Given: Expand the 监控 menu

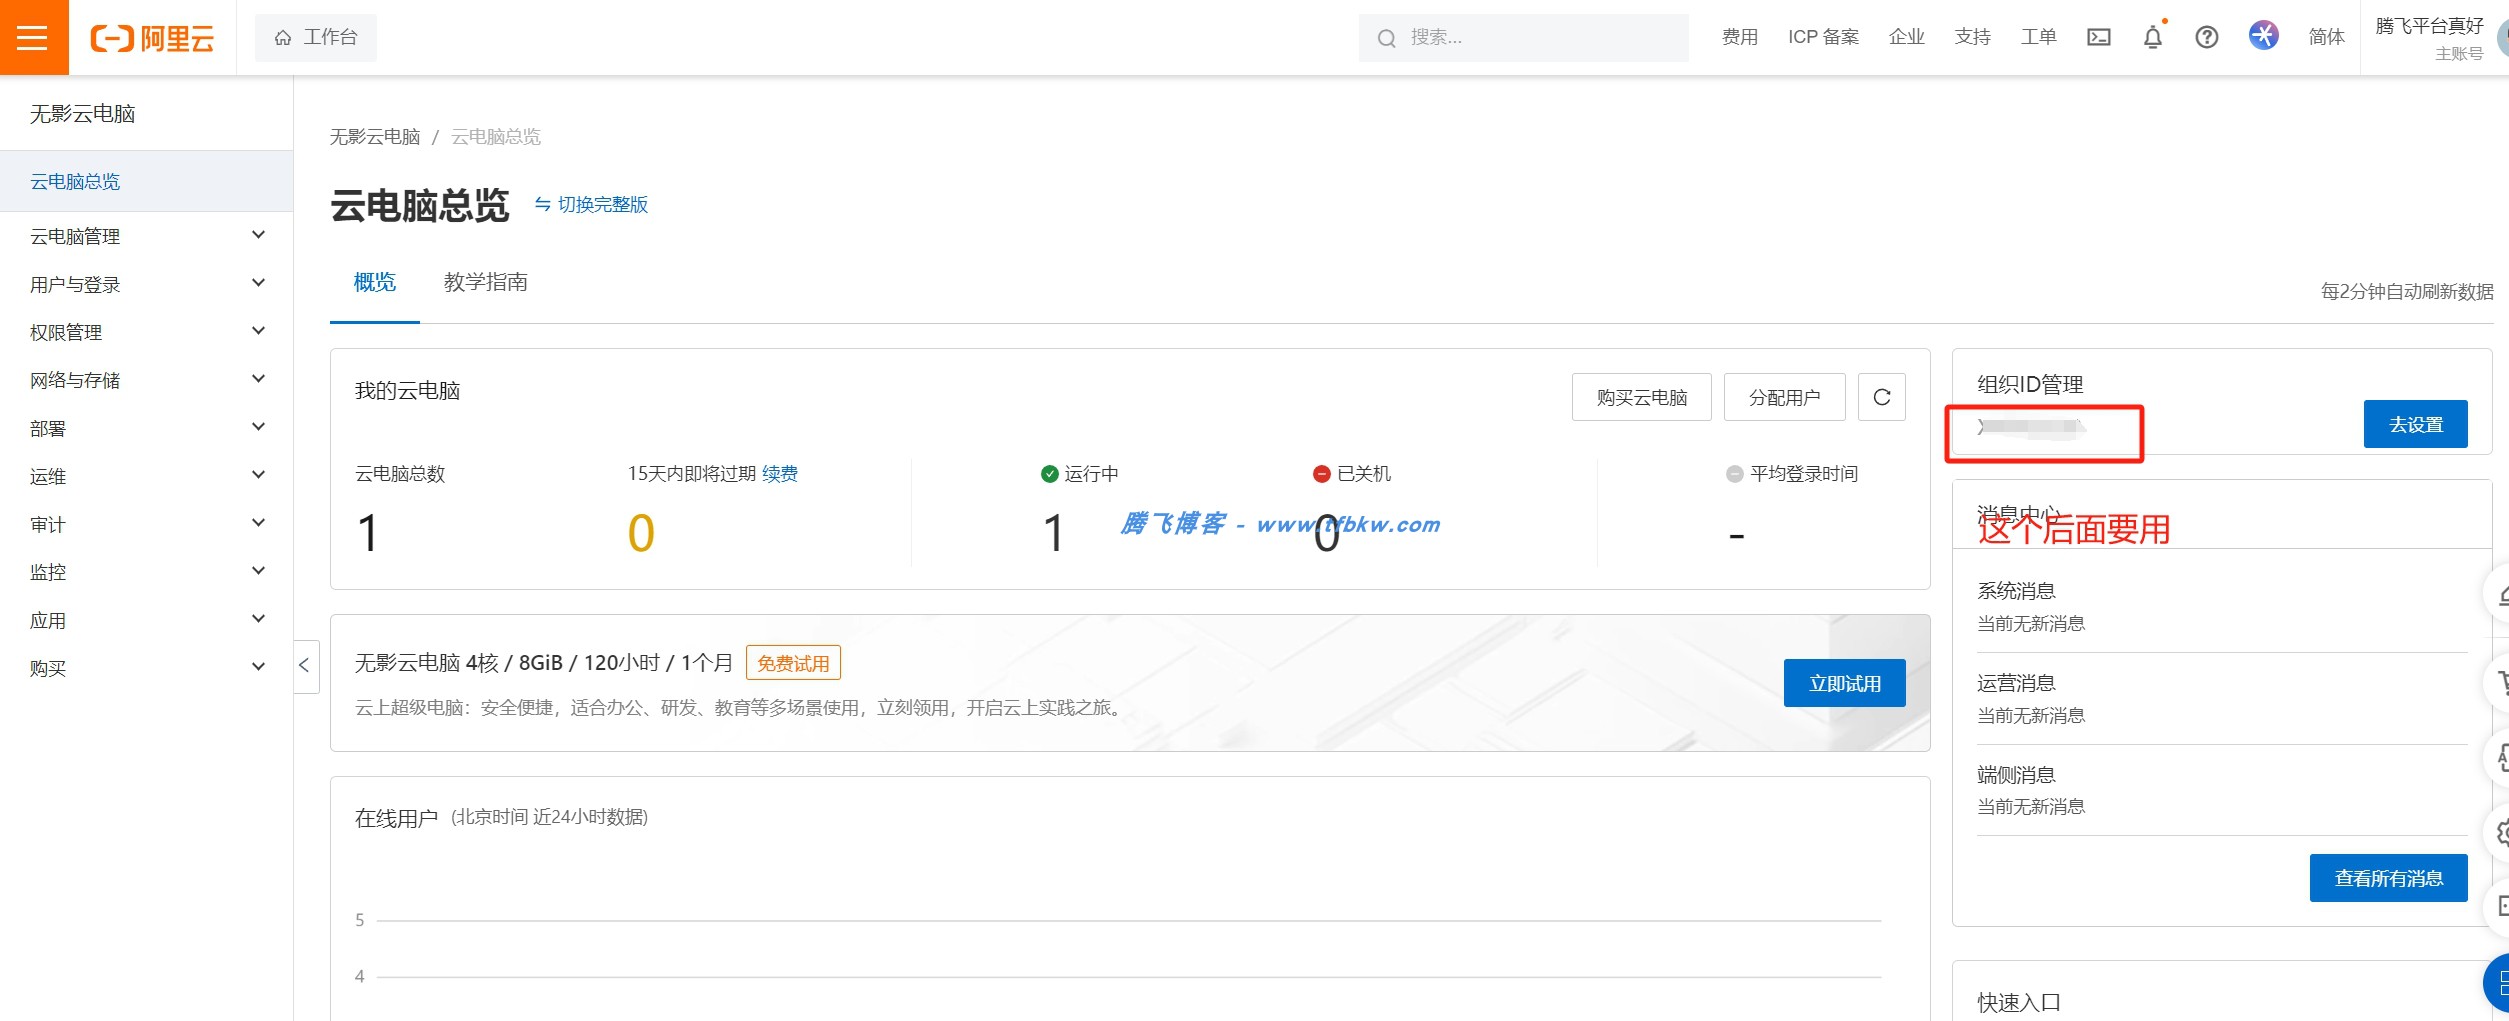Looking at the screenshot, I should click(147, 572).
